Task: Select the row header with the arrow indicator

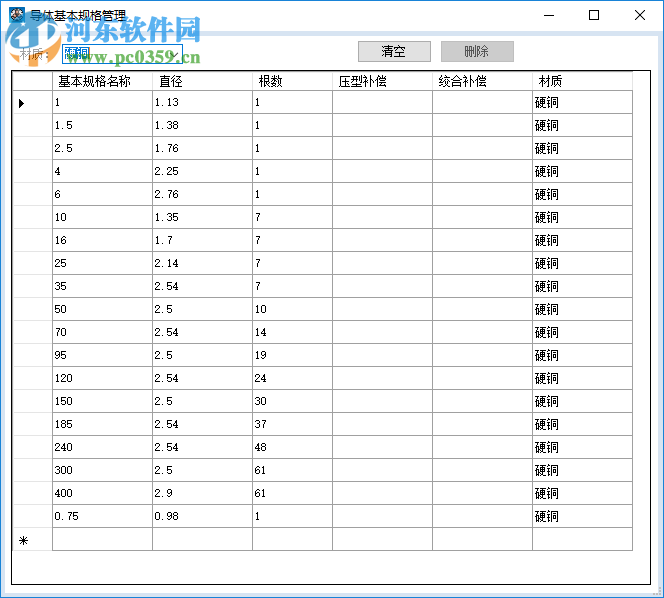Action: point(32,102)
